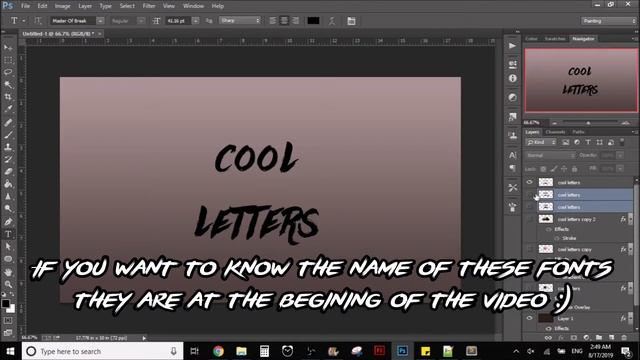Select the Paint Bucket tool
The width and height of the screenshot is (640, 360).
point(8,184)
